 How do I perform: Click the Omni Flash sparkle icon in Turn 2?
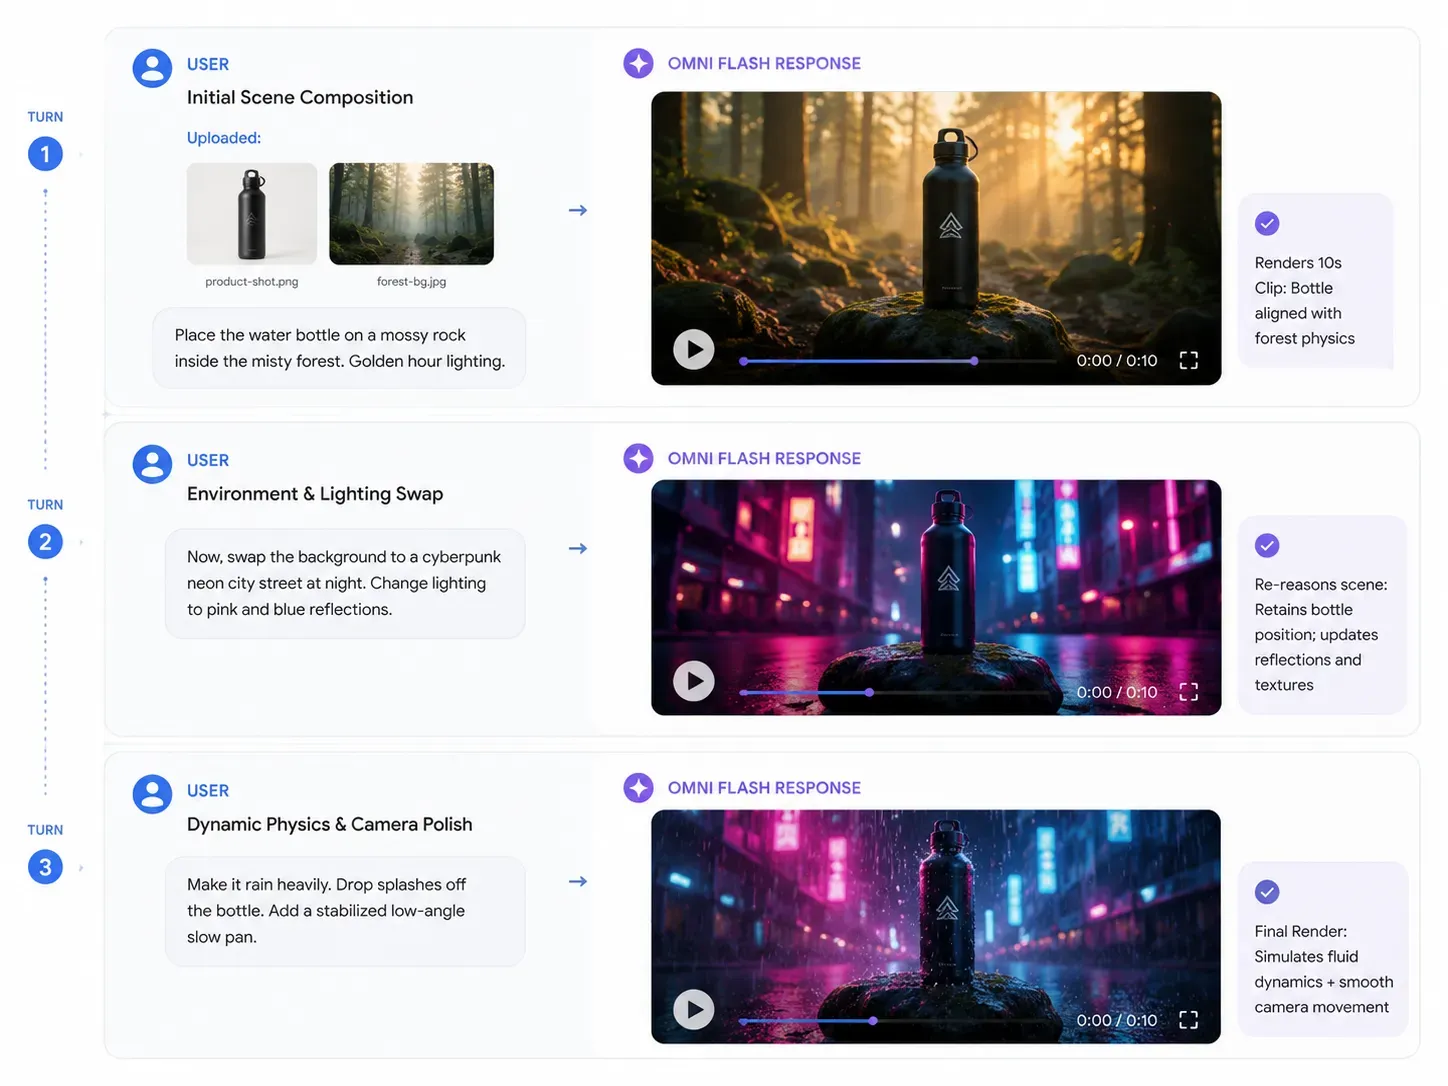point(638,458)
